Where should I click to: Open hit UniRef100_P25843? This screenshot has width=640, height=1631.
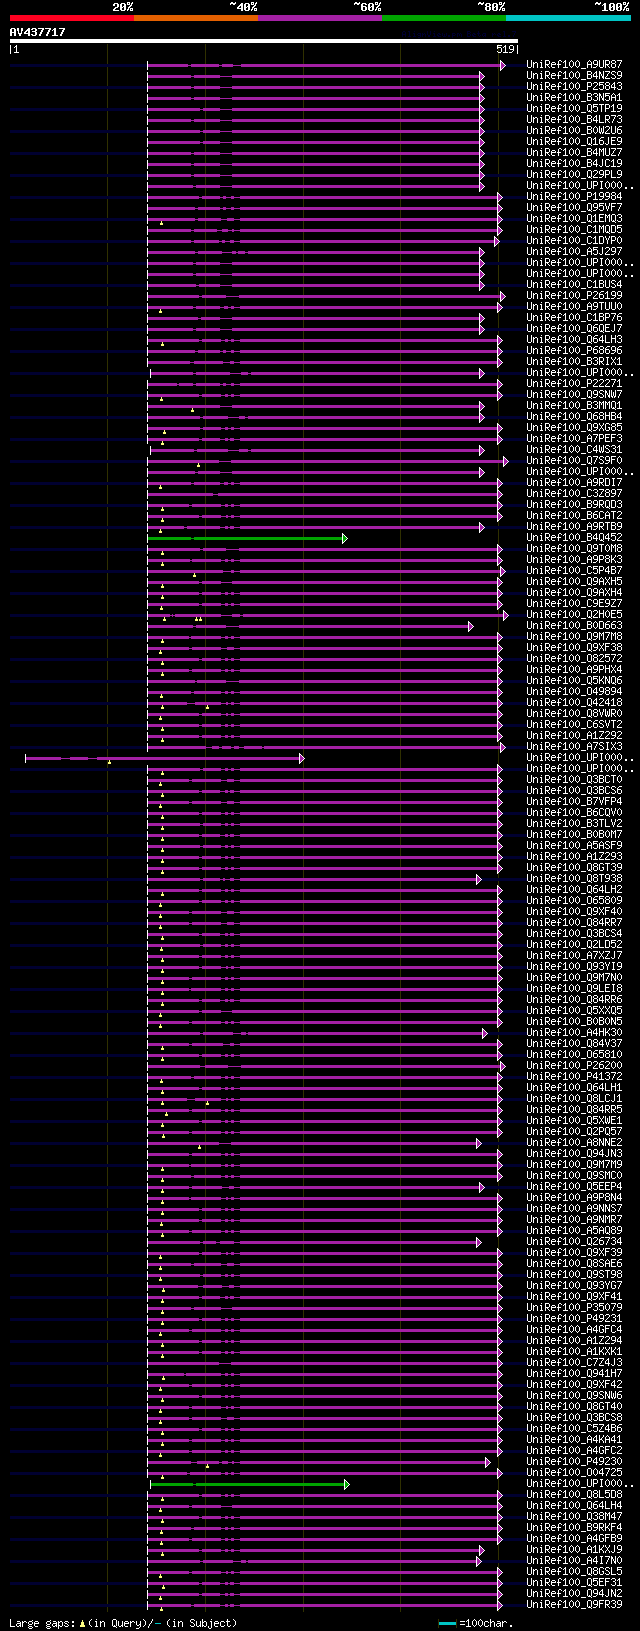click(x=574, y=87)
